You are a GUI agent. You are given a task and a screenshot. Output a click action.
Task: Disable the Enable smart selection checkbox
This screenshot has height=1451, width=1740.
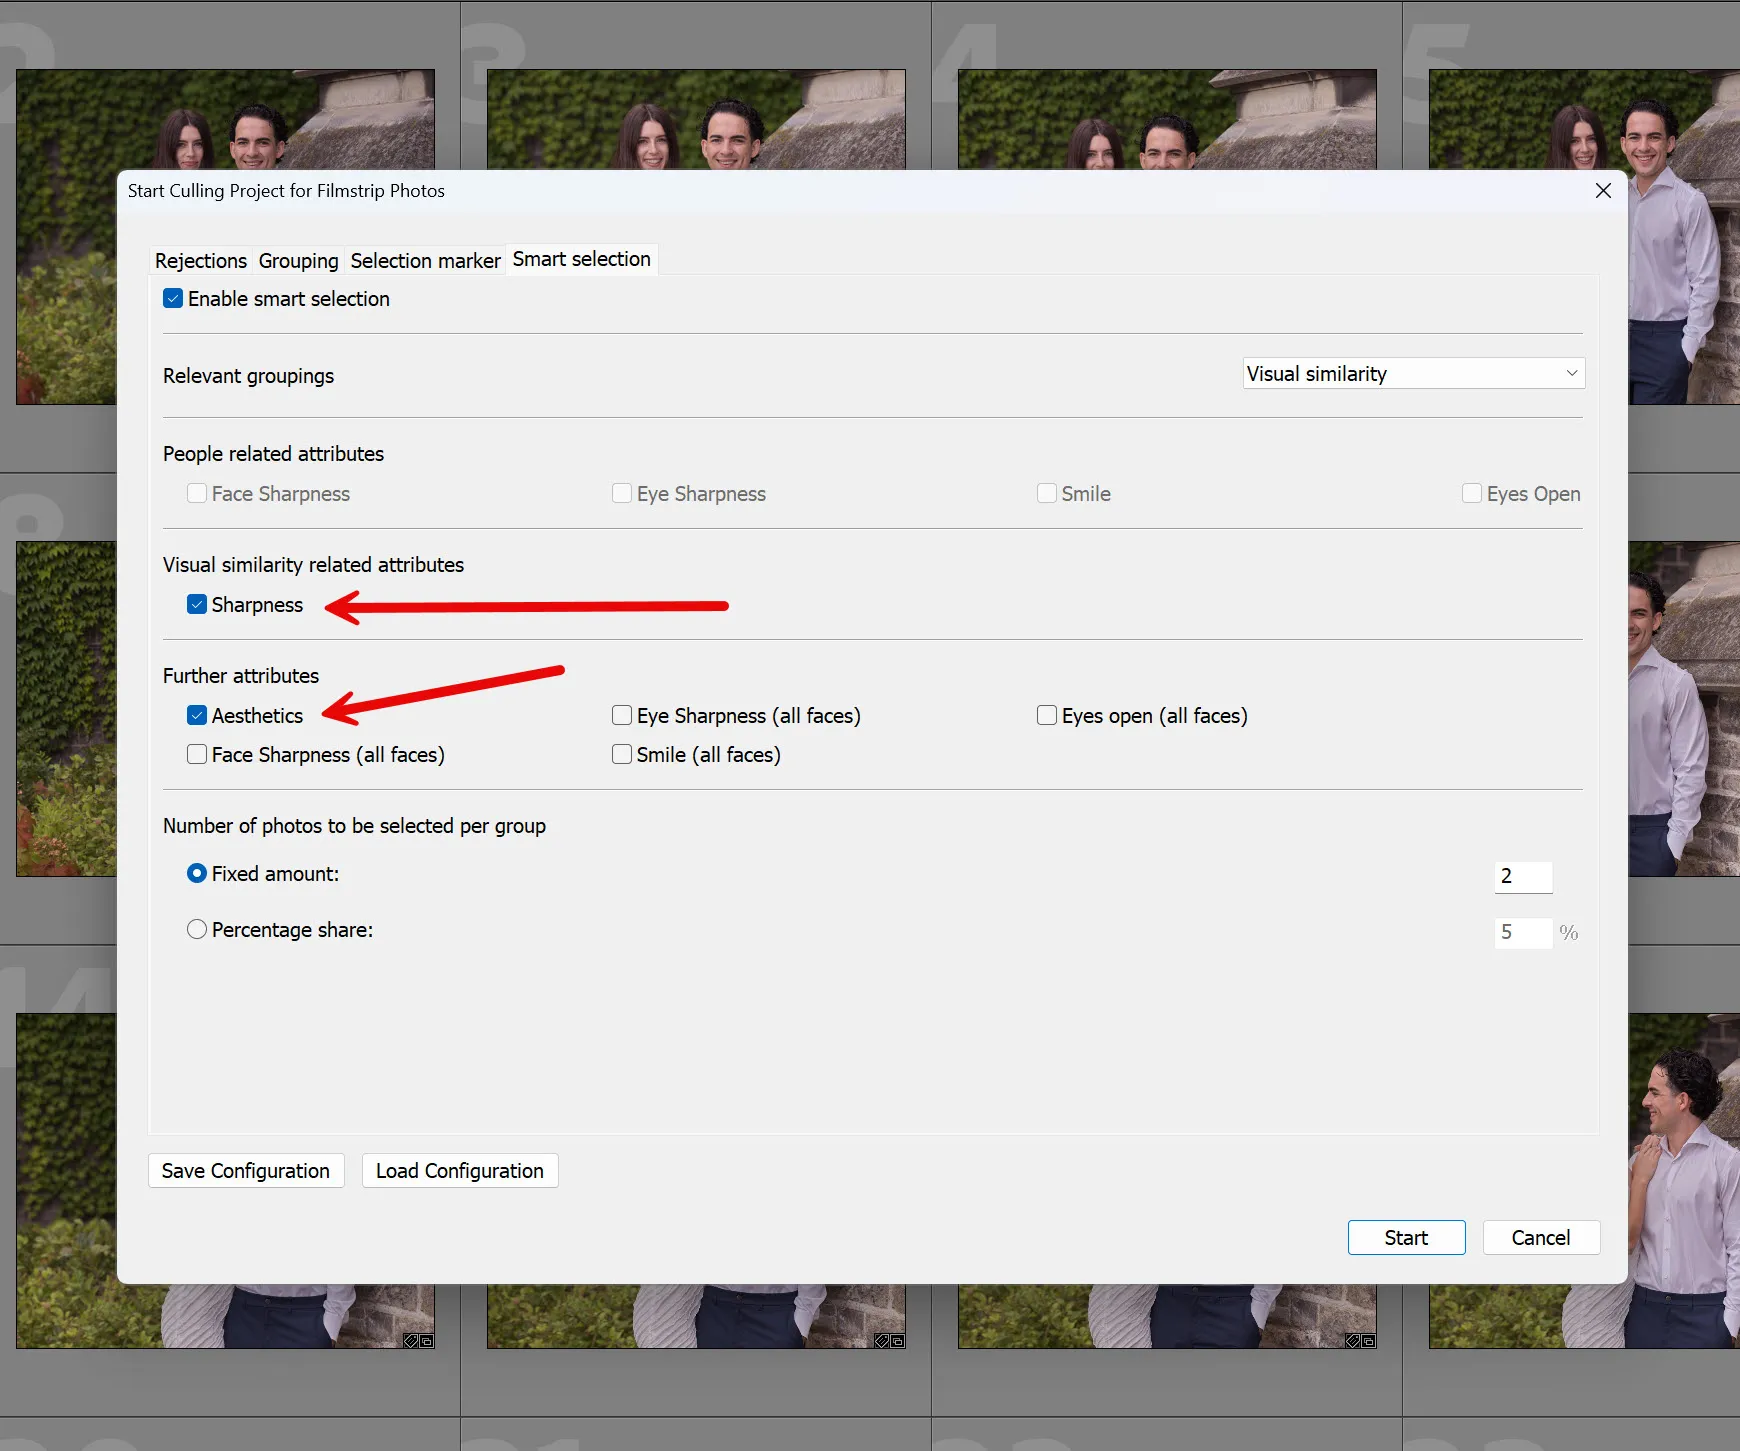(172, 298)
